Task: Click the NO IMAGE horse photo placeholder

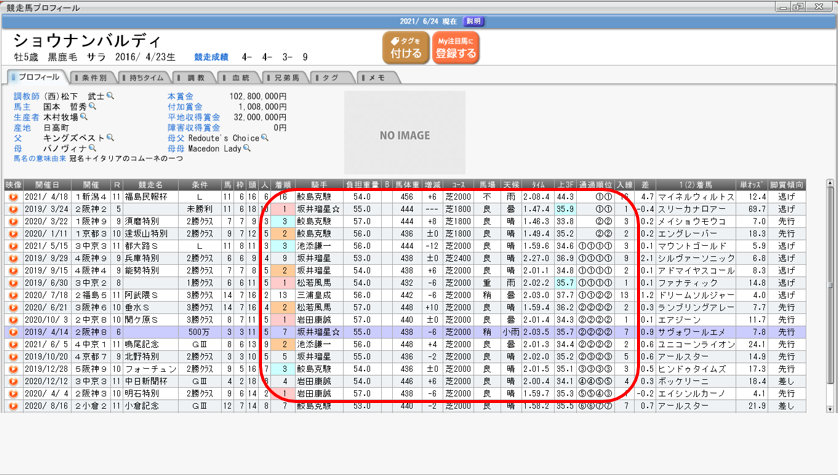Action: tap(405, 135)
